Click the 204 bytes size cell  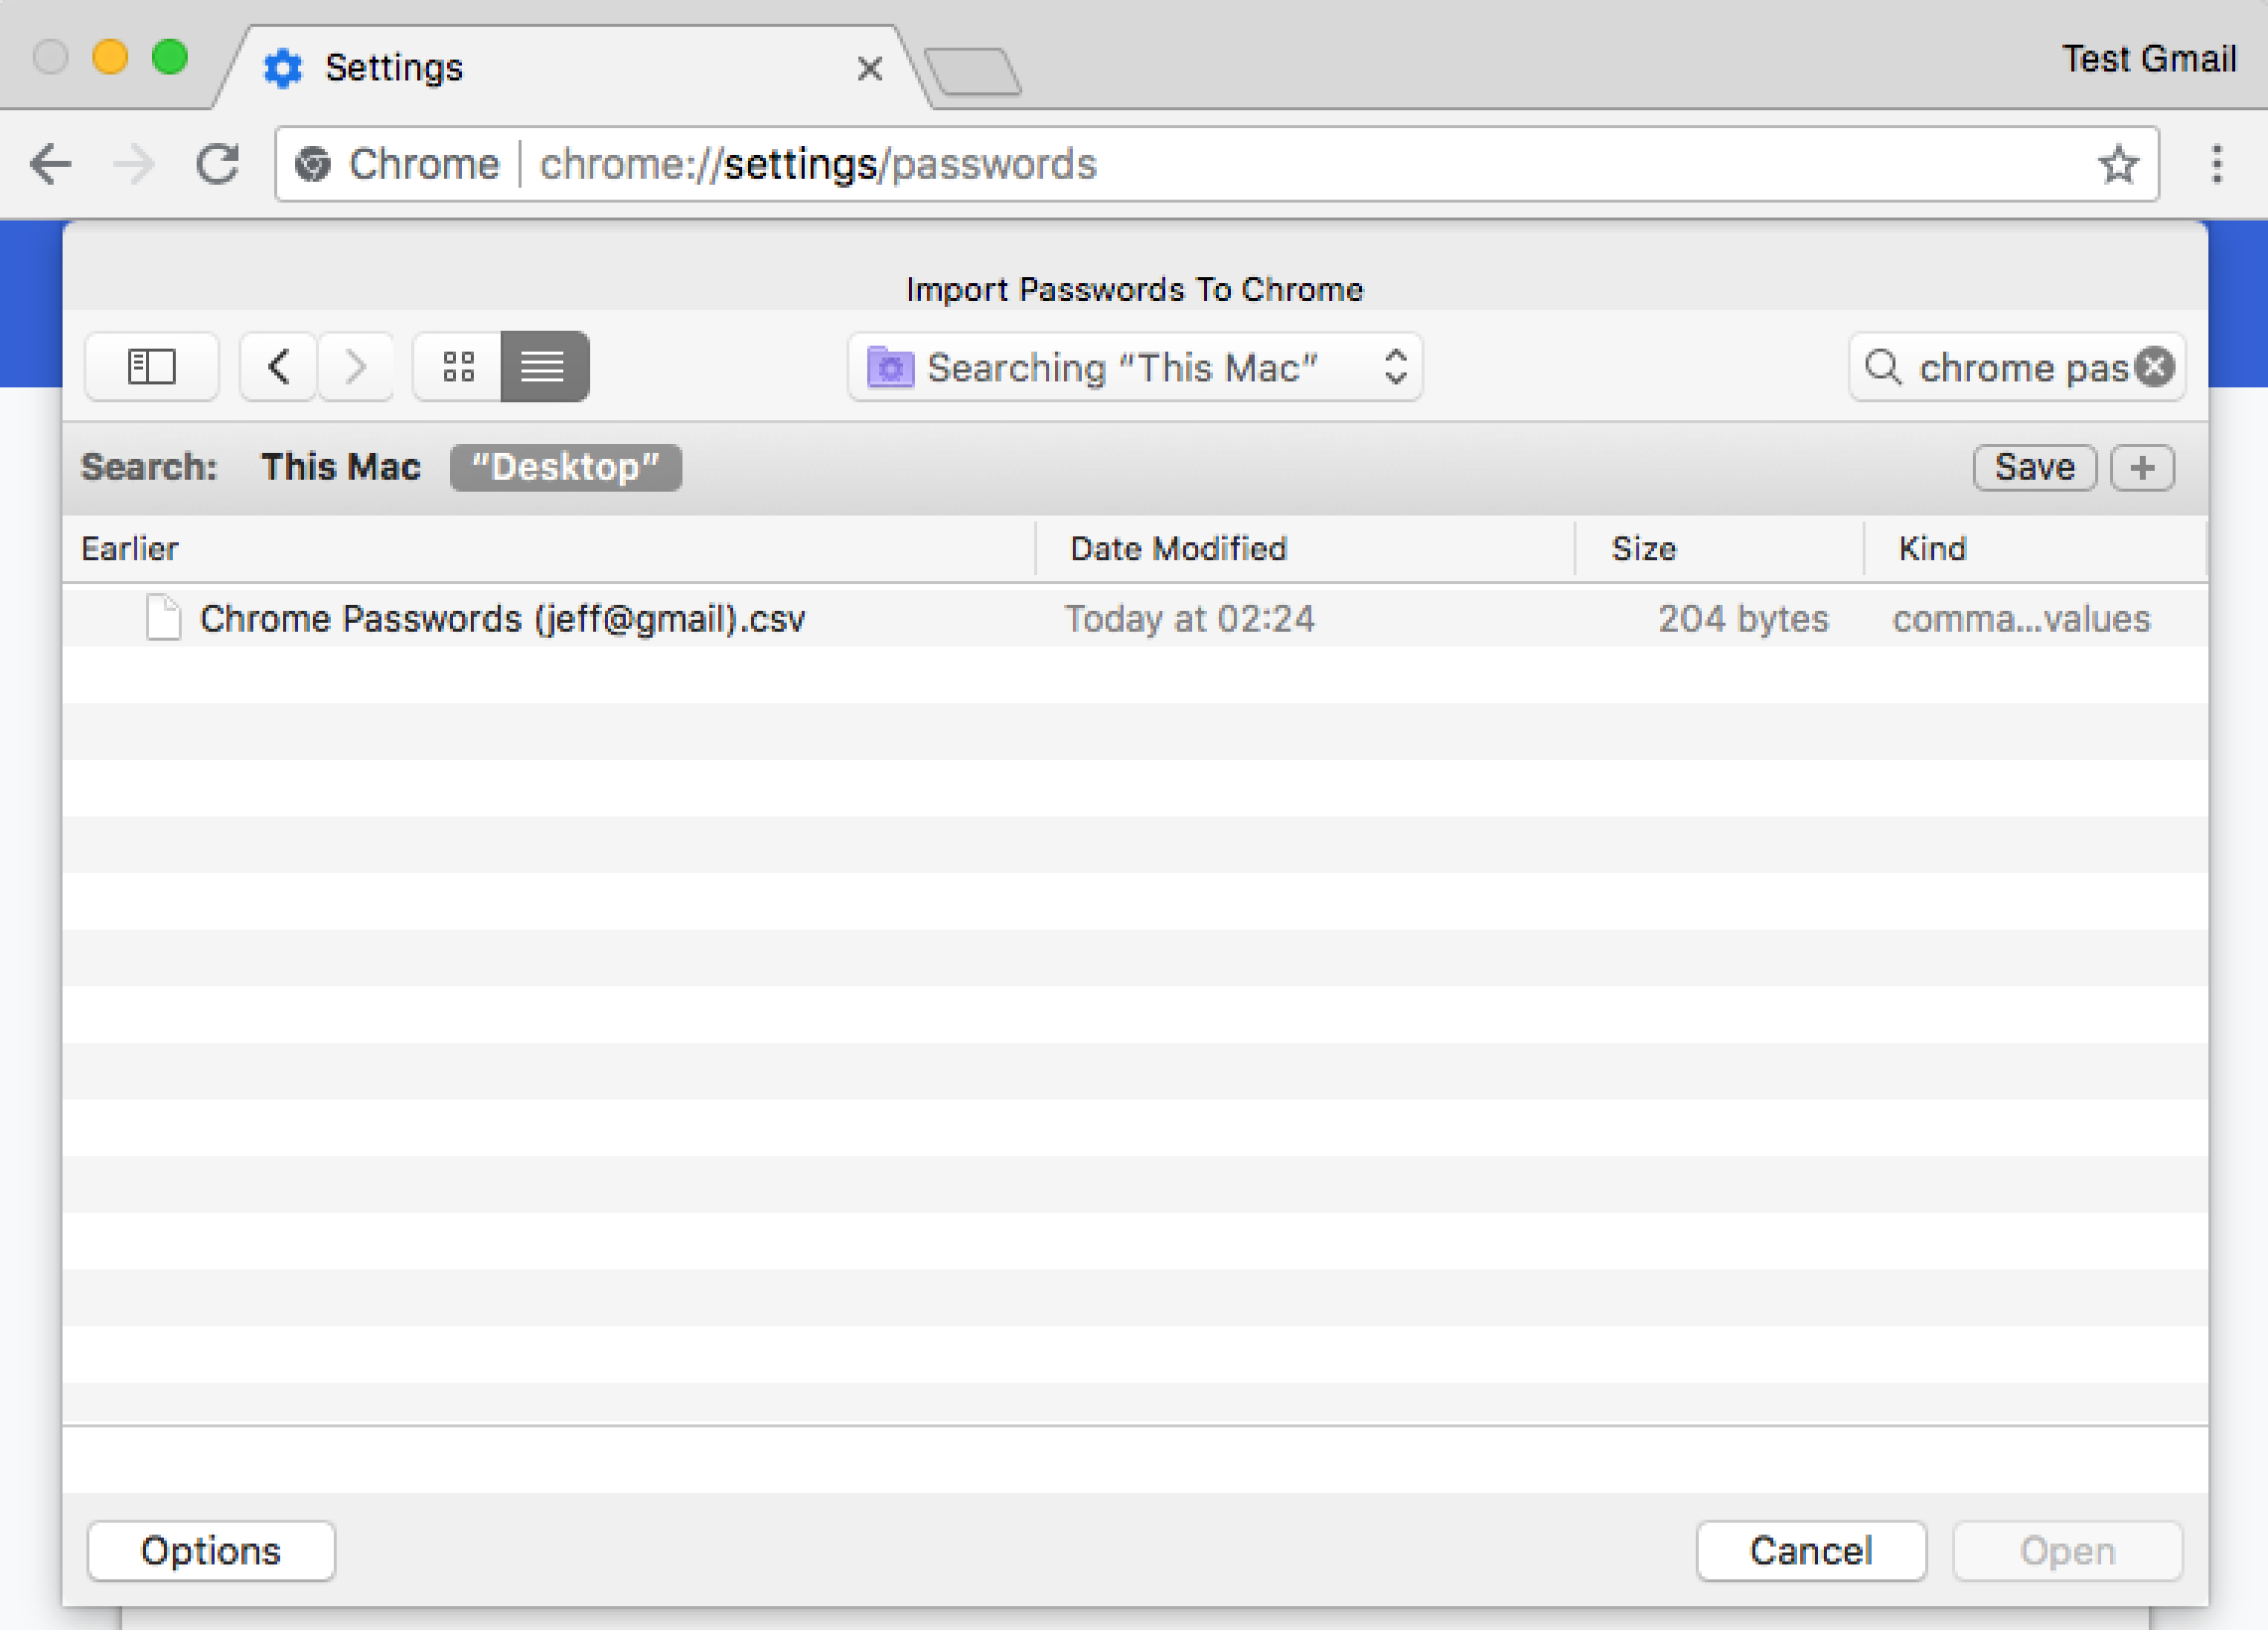pos(1743,619)
